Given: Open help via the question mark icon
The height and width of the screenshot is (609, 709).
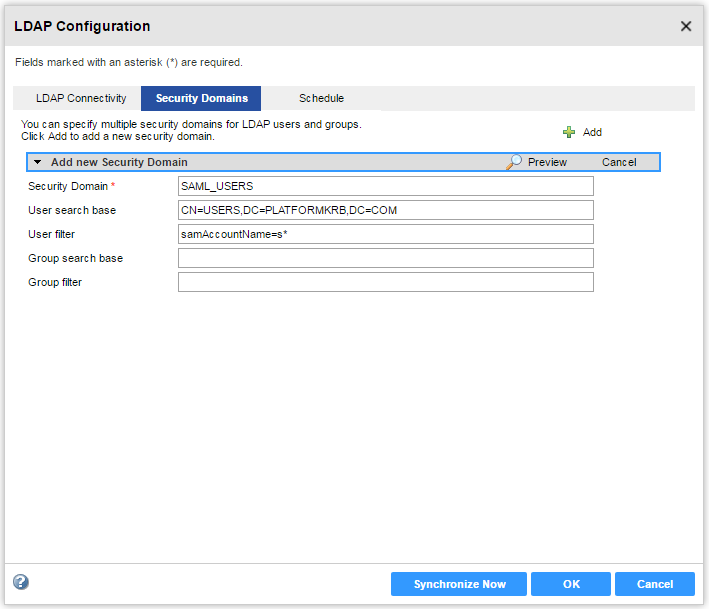Looking at the screenshot, I should [x=20, y=583].
